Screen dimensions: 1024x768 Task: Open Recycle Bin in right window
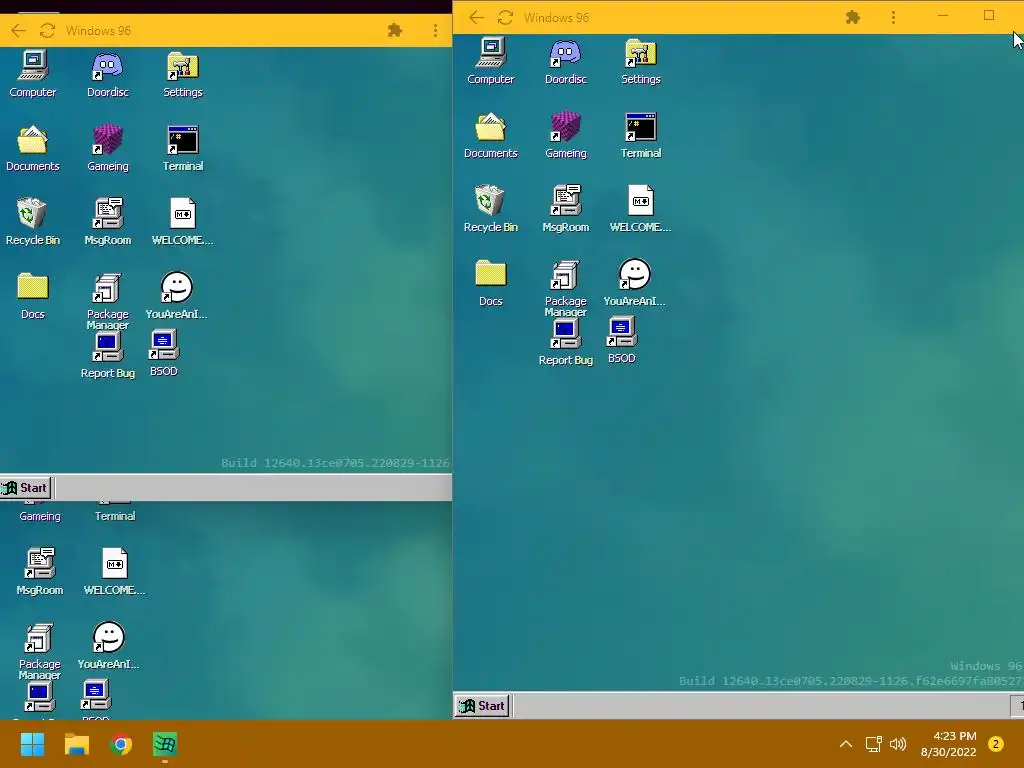[490, 208]
